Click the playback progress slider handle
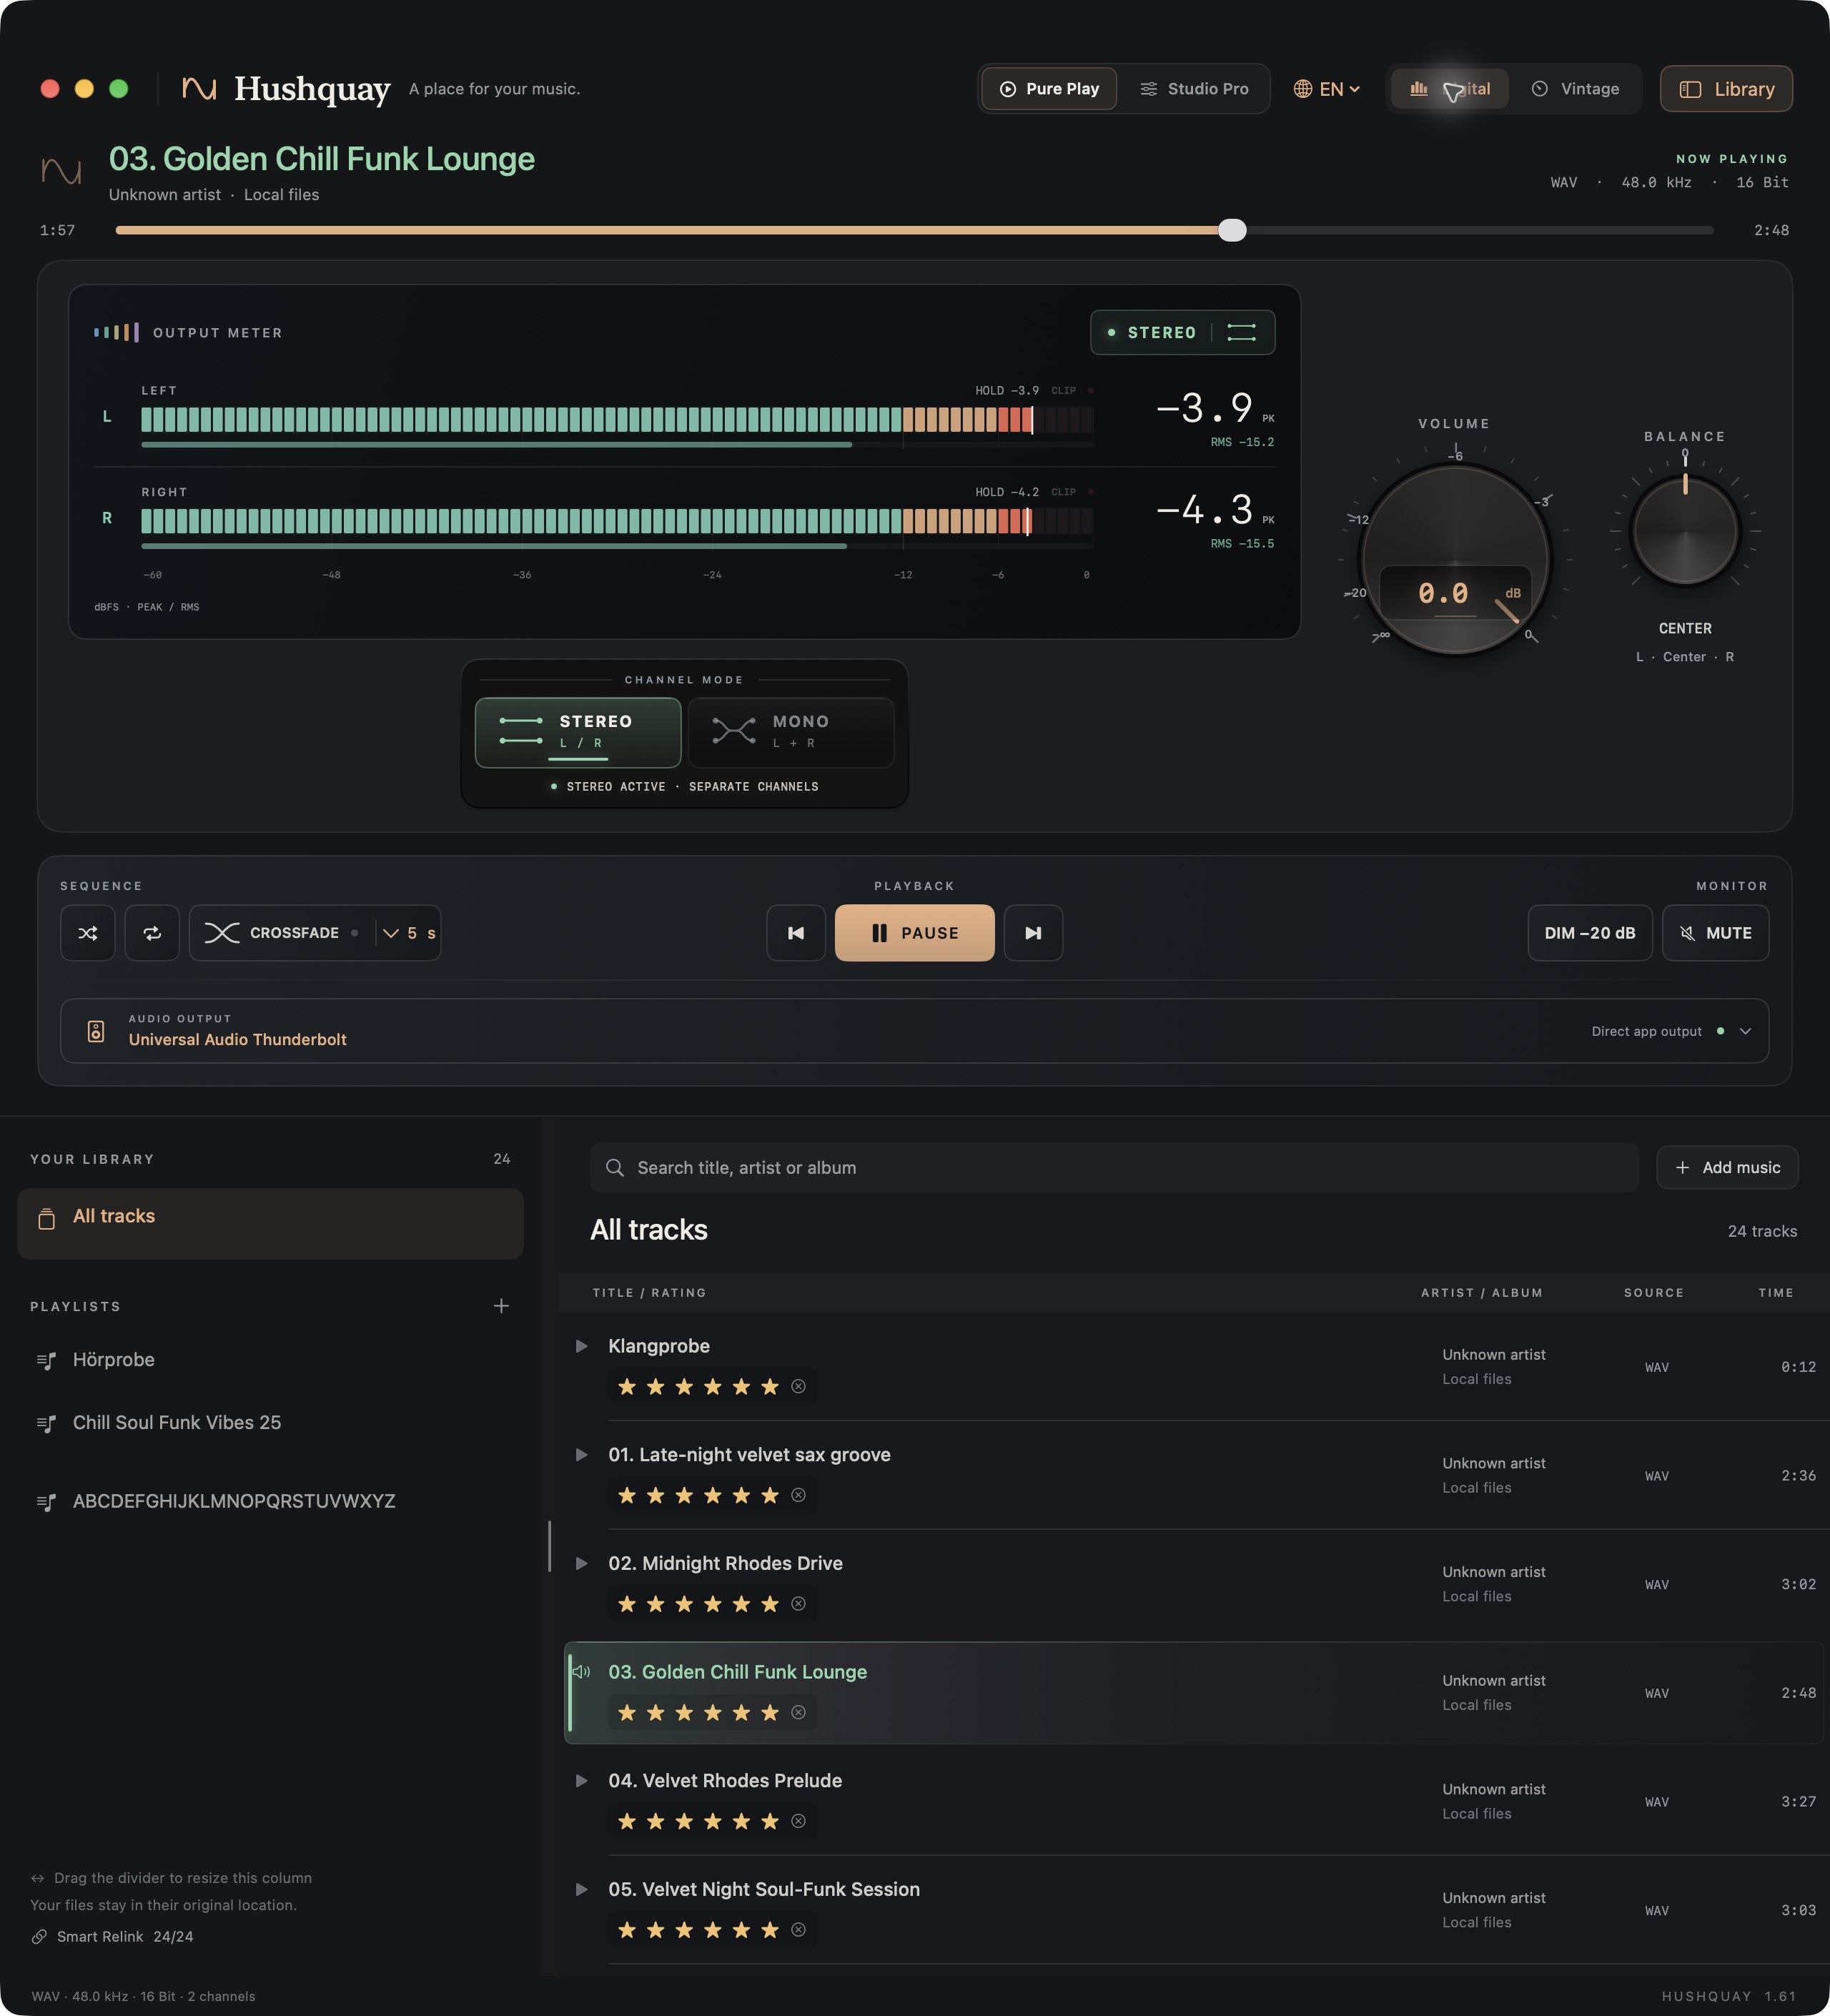 tap(1232, 230)
